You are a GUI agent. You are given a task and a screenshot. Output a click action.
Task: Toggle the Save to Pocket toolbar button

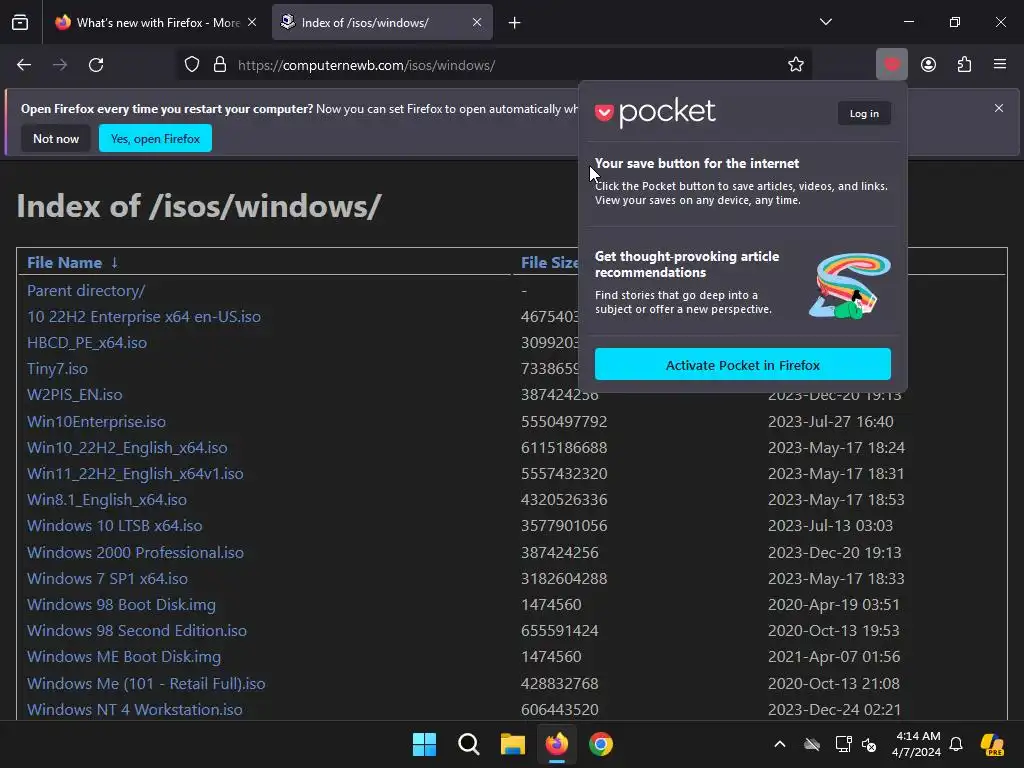tap(891, 65)
